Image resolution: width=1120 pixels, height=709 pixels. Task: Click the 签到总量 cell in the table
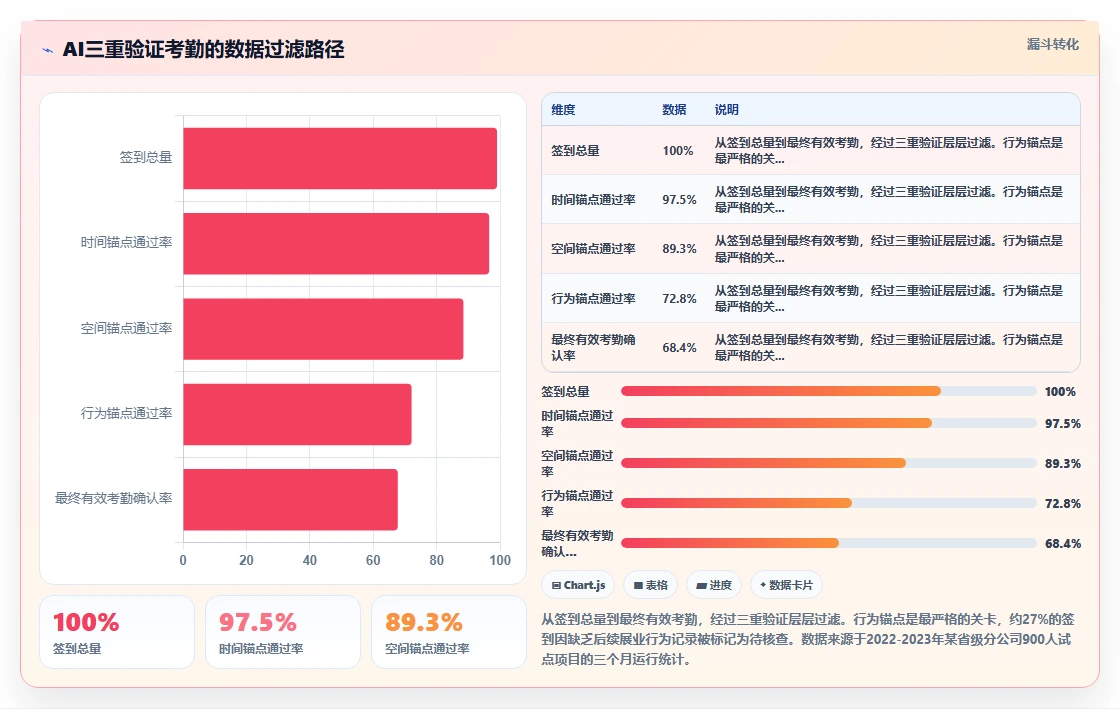(575, 151)
